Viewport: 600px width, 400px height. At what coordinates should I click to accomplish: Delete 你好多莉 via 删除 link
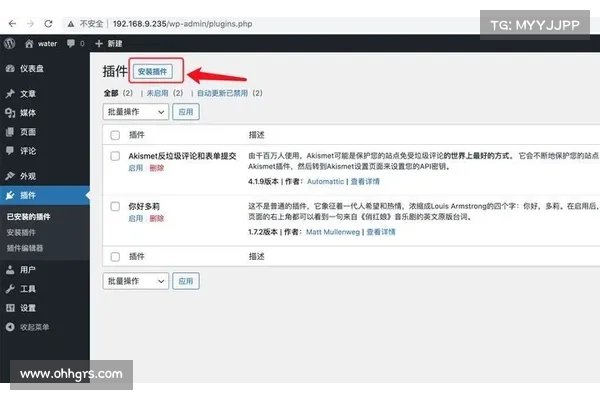(157, 219)
